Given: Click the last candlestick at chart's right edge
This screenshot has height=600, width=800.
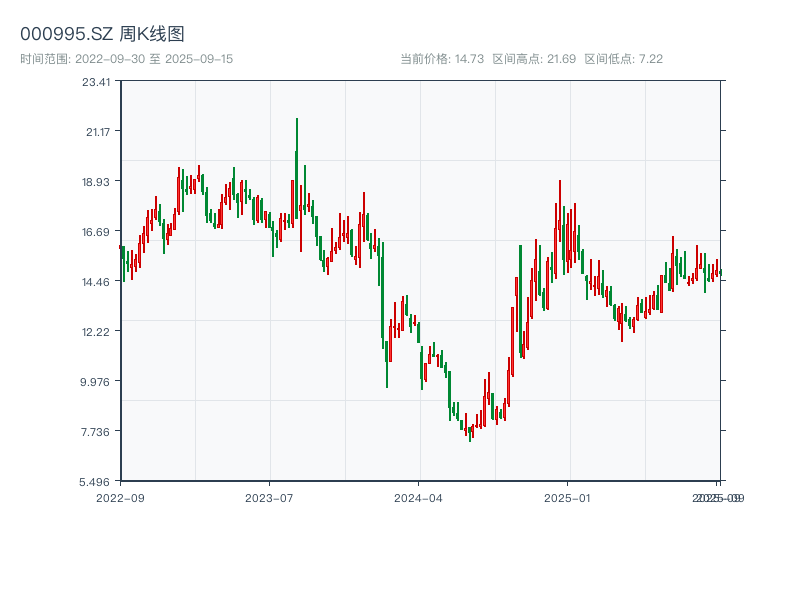Looking at the screenshot, I should coord(719,272).
